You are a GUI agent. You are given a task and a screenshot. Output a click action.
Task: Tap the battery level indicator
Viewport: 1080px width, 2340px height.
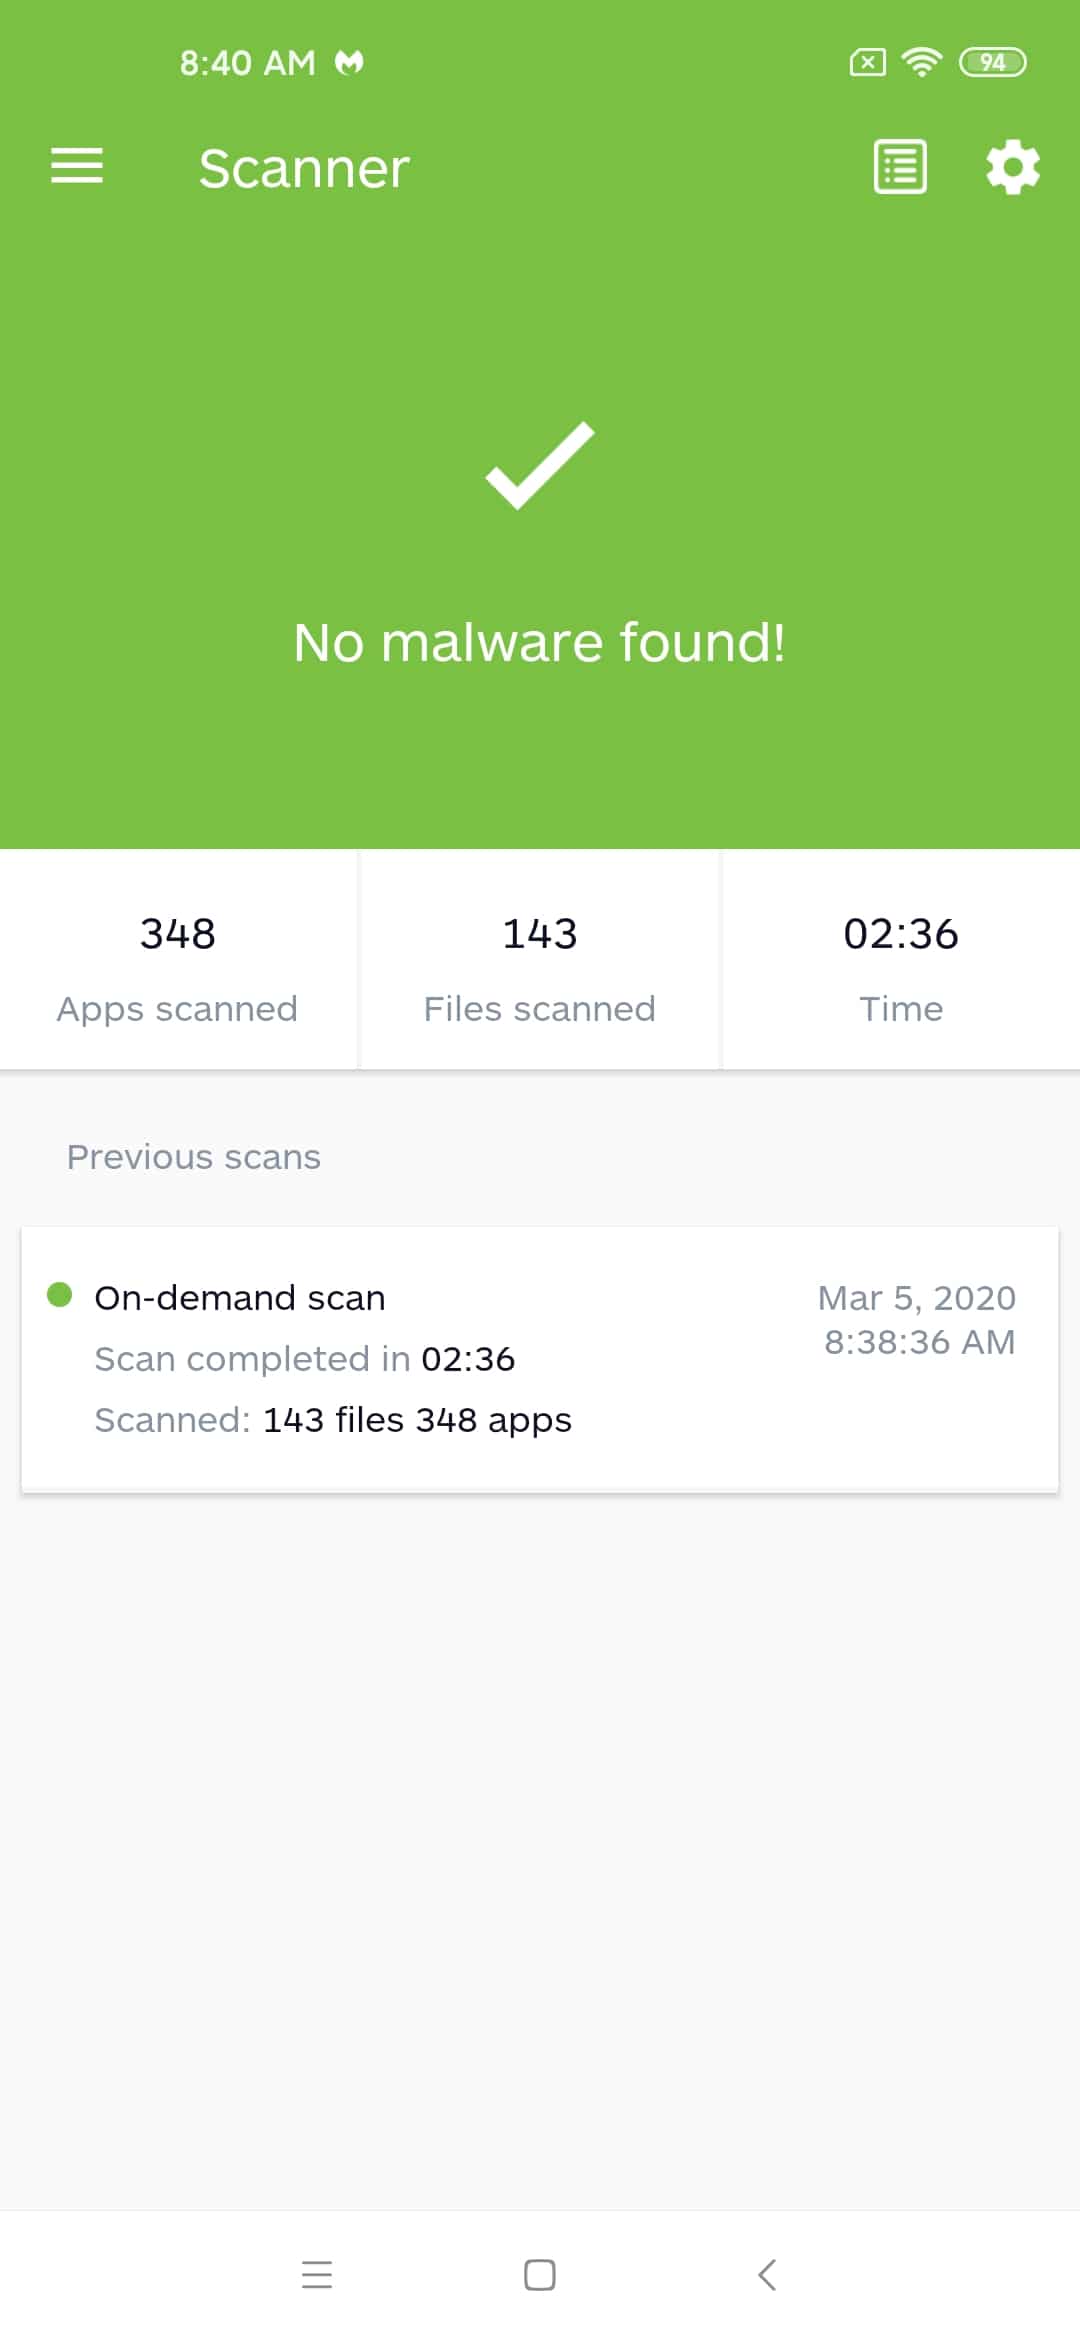[x=992, y=62]
